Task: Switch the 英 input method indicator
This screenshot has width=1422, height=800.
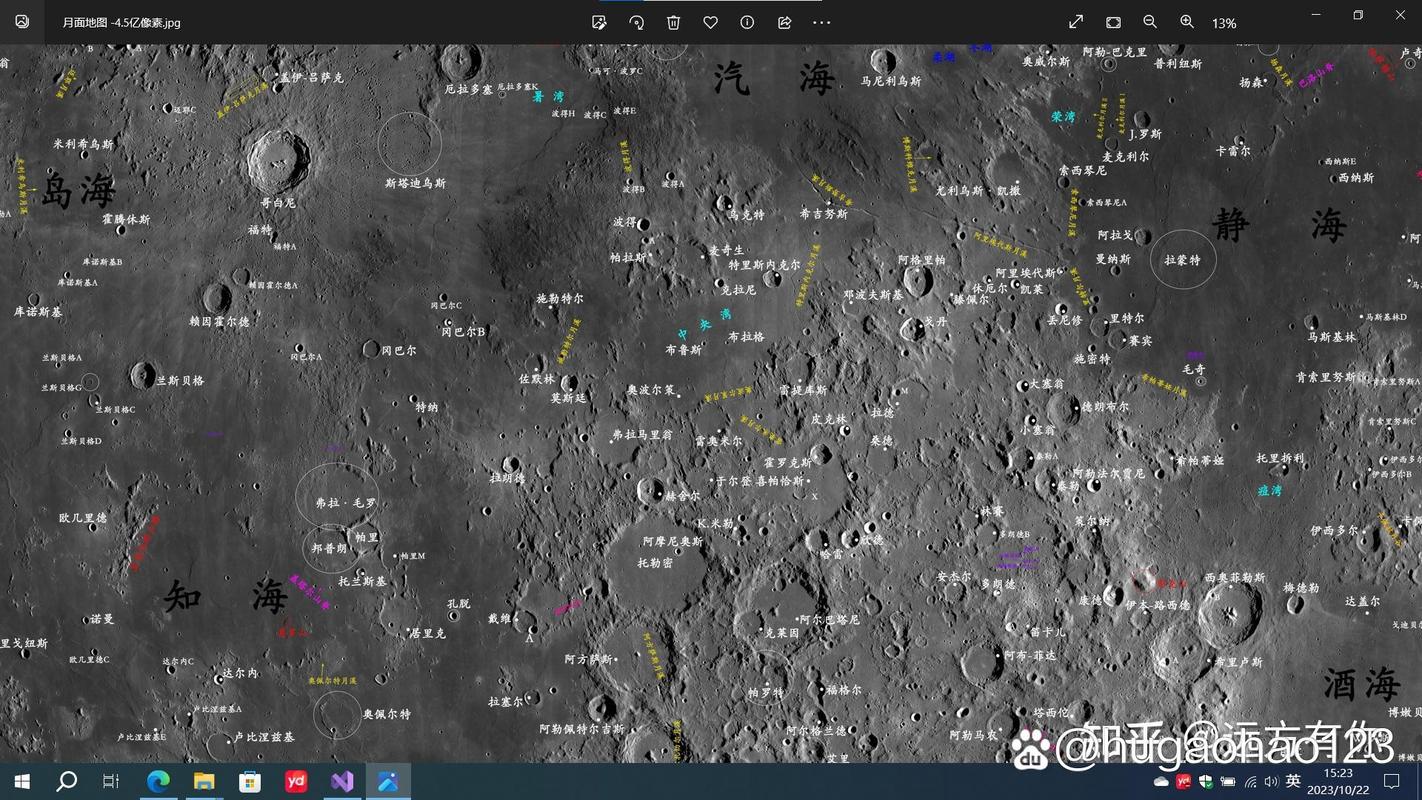Action: (x=1293, y=781)
